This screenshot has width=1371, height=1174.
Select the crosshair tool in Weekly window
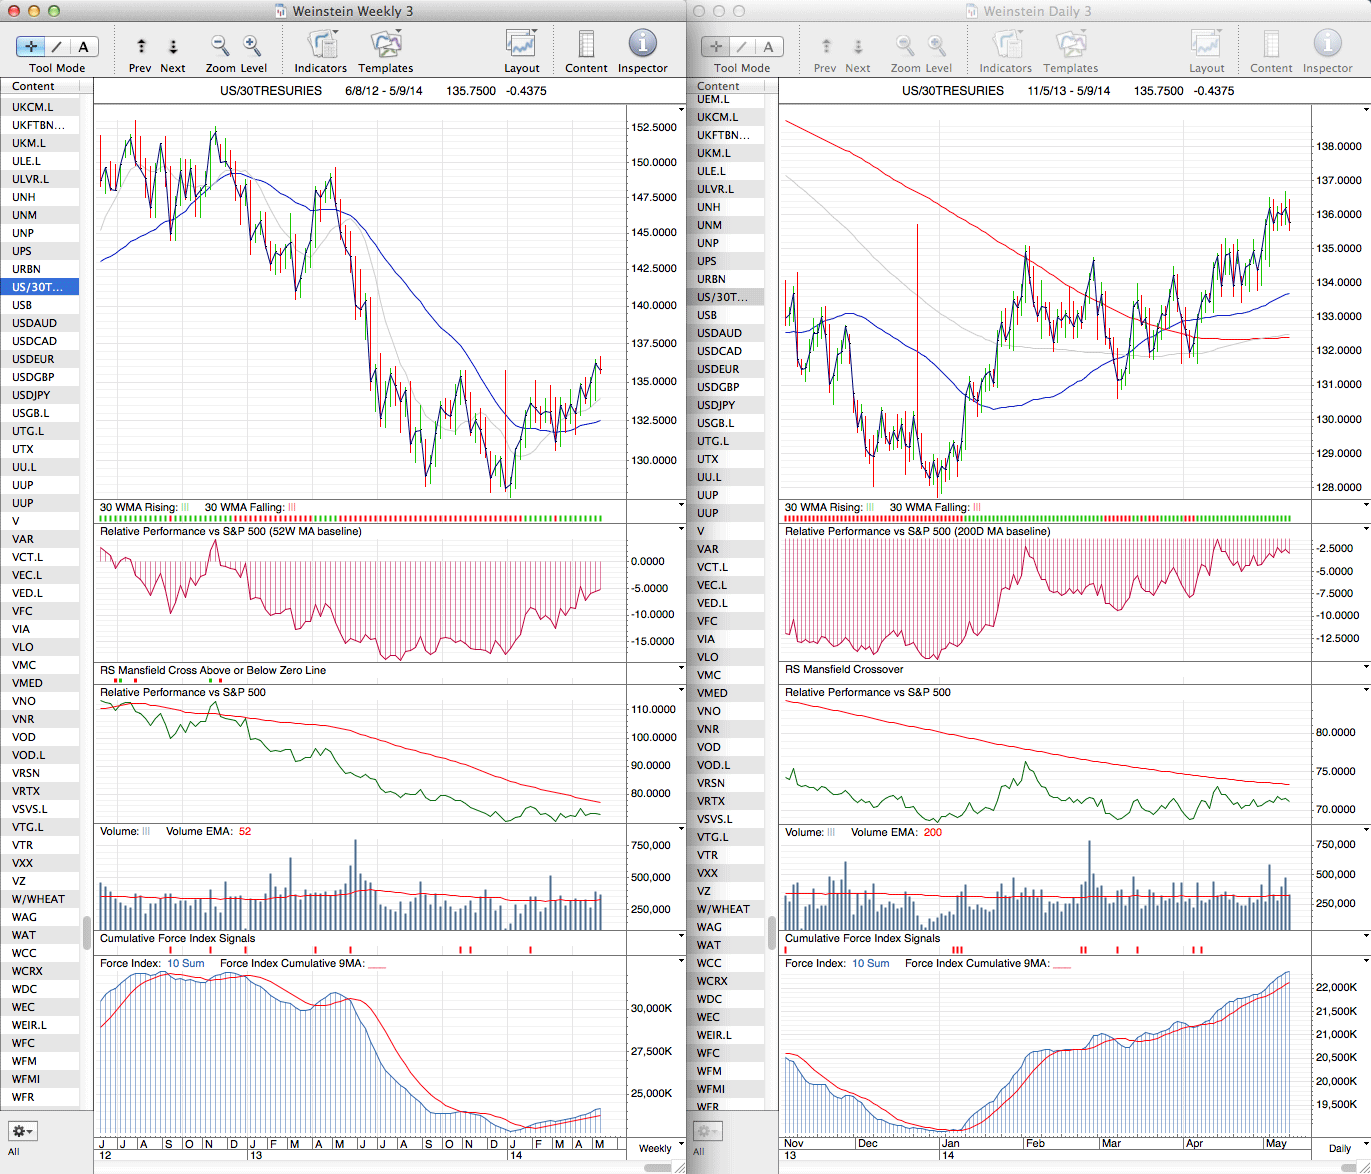pyautogui.click(x=31, y=46)
